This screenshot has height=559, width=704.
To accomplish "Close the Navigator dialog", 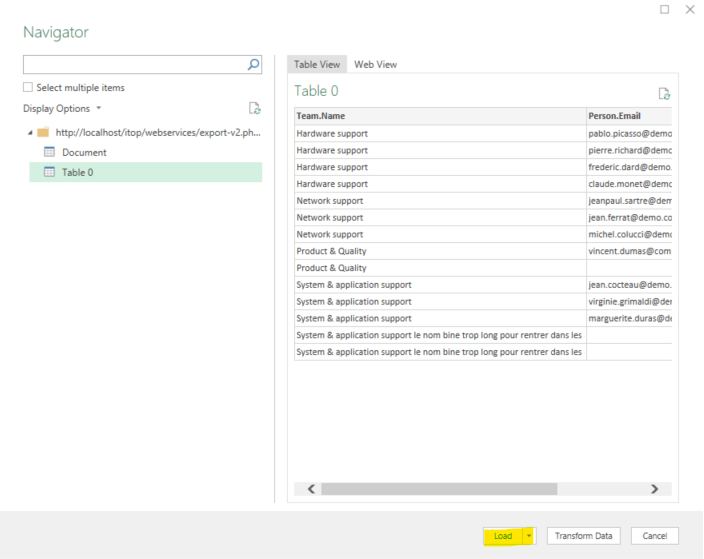I will pyautogui.click(x=689, y=10).
